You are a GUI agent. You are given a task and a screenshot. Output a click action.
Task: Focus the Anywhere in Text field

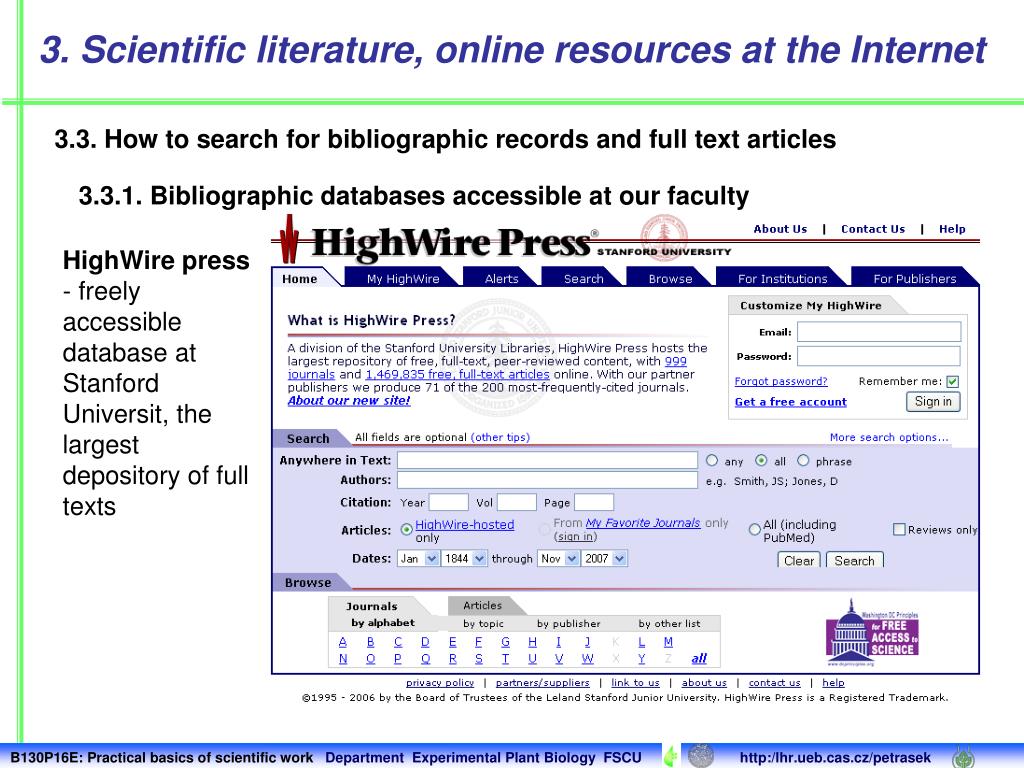547,460
